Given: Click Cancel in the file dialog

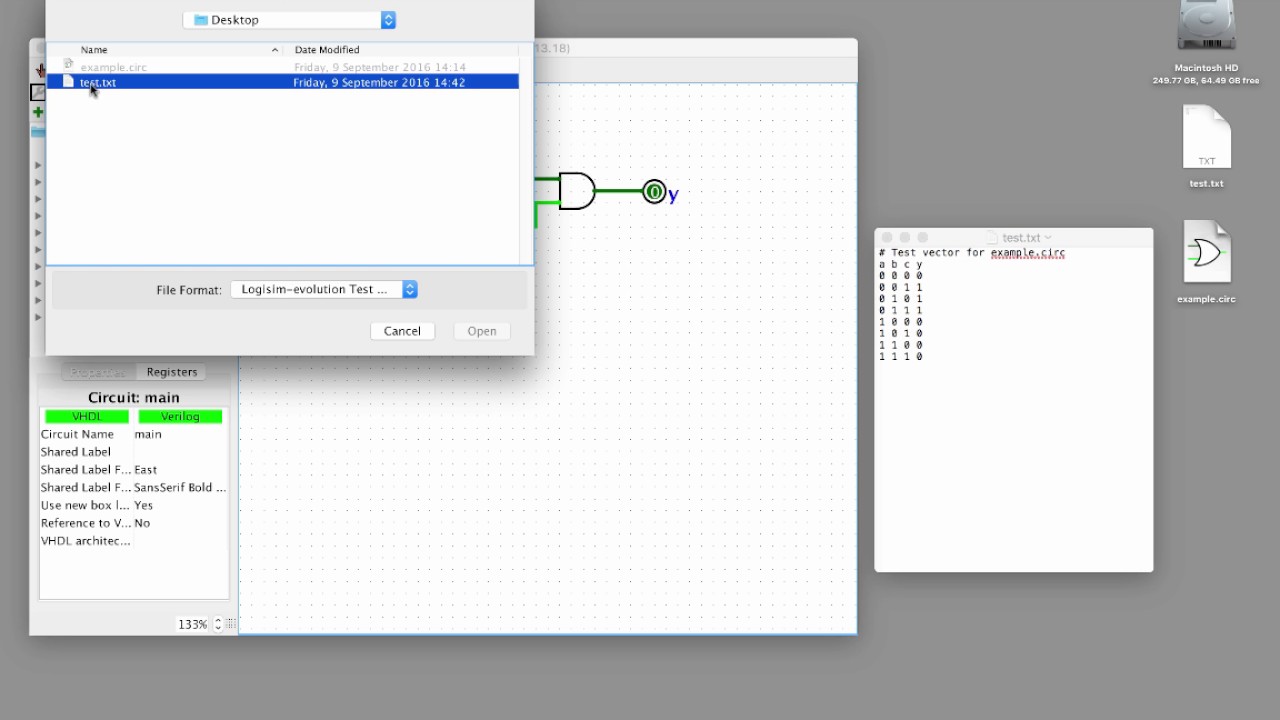Looking at the screenshot, I should coord(402,331).
